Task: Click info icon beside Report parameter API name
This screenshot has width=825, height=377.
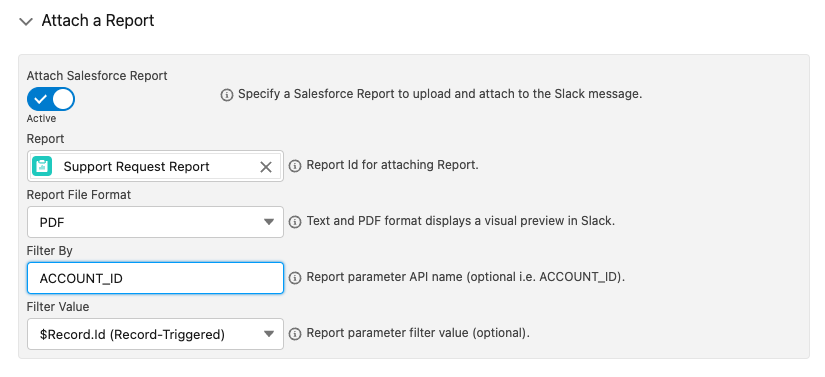Action: coord(295,278)
